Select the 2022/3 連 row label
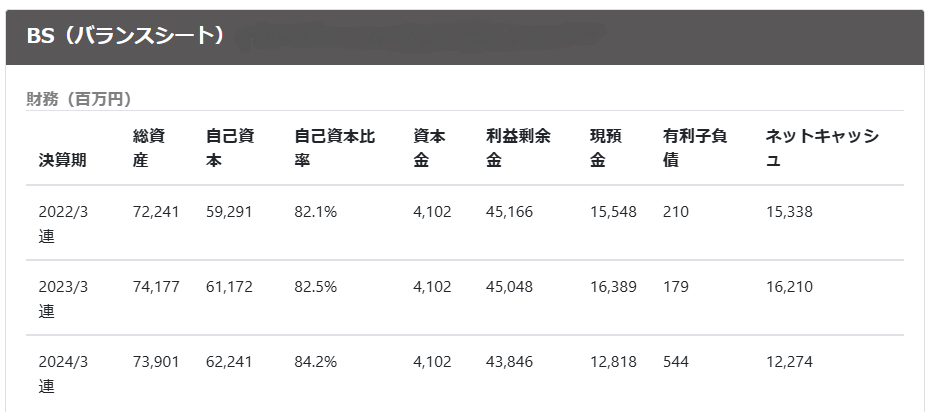The image size is (931, 412). [64, 224]
